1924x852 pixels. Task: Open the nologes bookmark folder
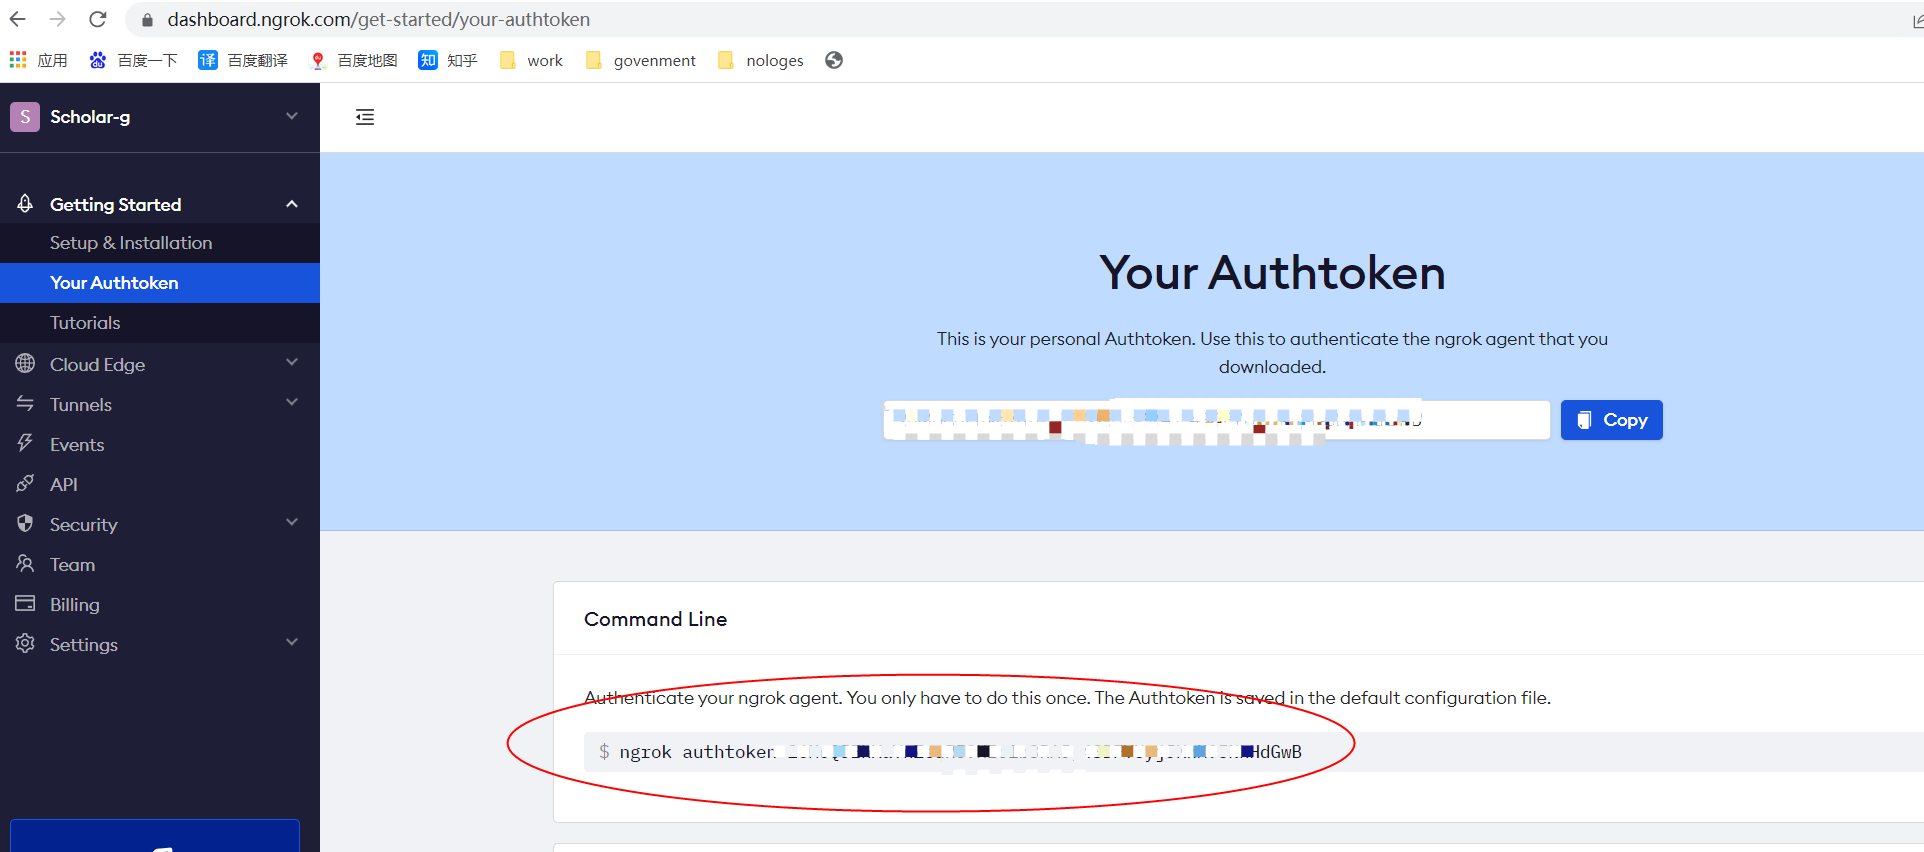761,60
